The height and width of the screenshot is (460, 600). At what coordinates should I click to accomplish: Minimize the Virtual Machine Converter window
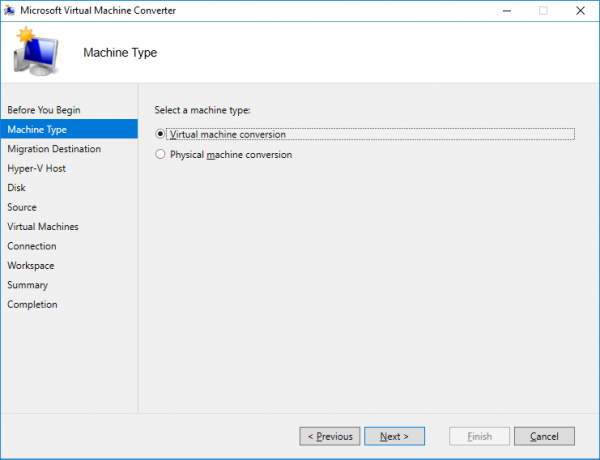[x=507, y=11]
